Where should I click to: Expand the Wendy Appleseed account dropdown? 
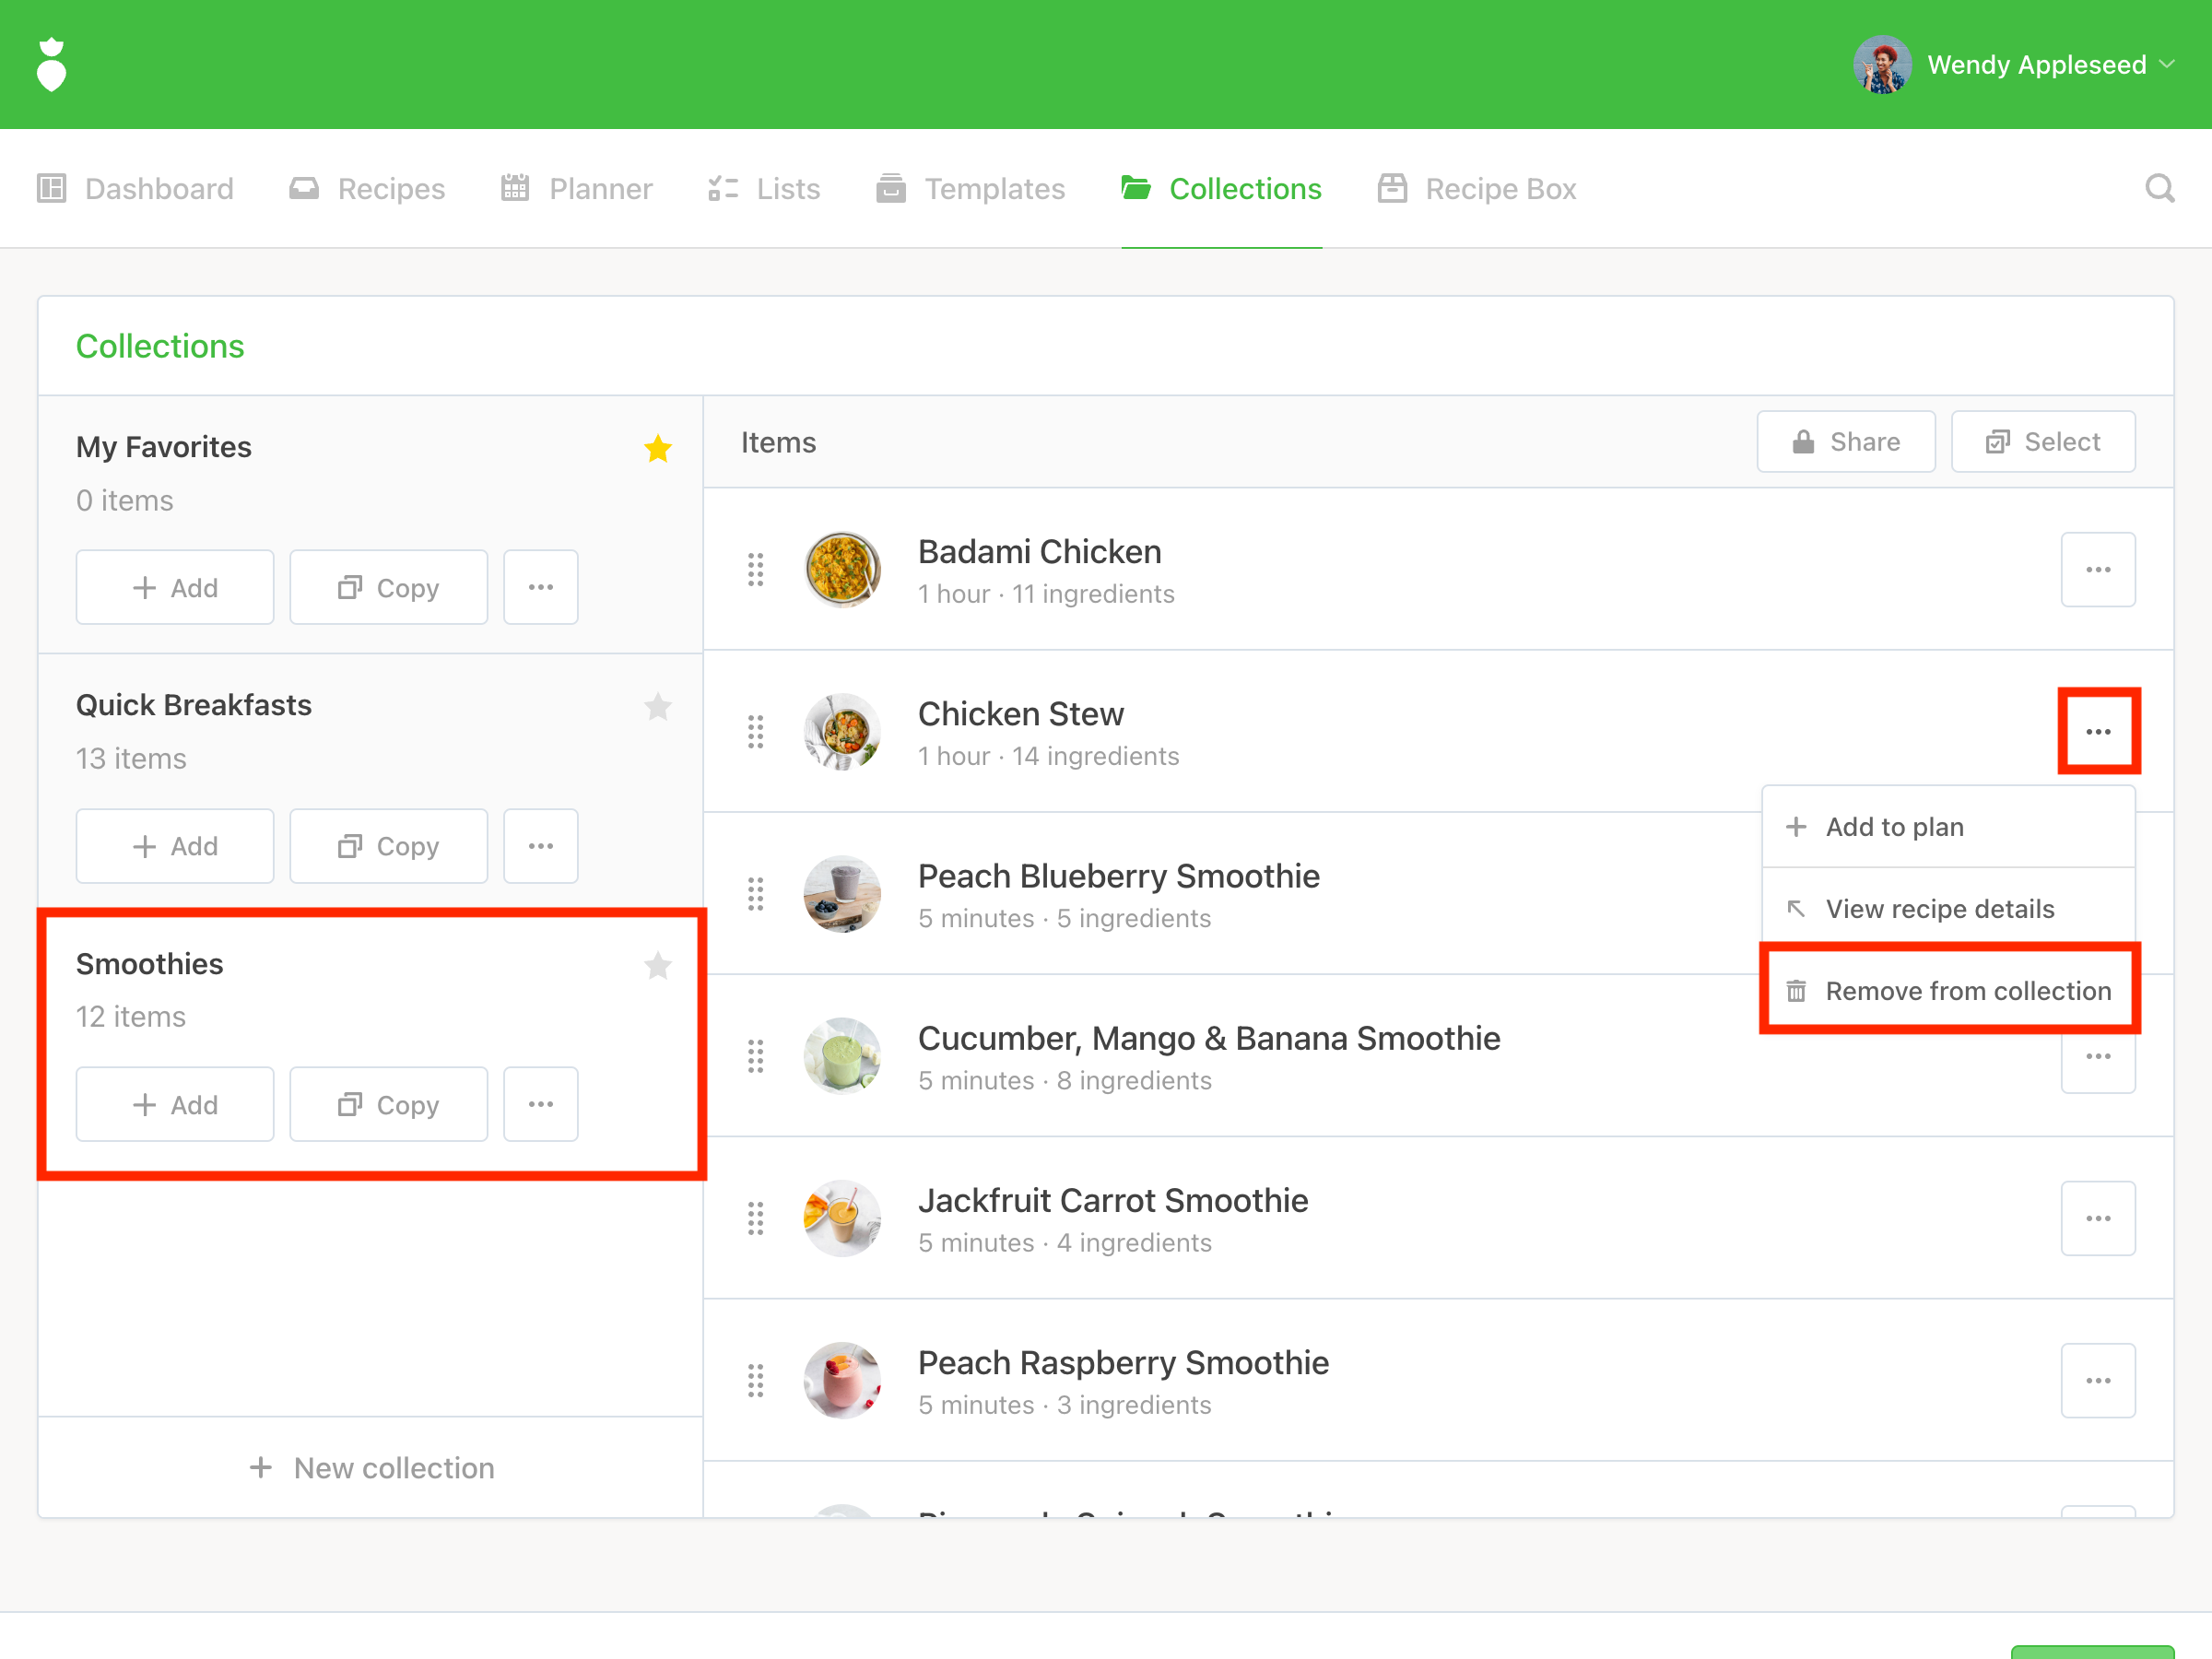pos(2167,65)
